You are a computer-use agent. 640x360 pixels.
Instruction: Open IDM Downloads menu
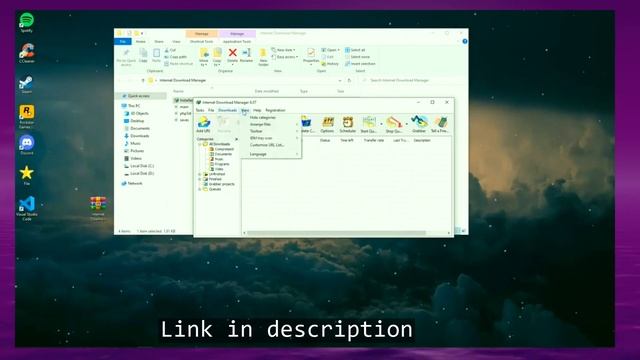click(x=227, y=110)
